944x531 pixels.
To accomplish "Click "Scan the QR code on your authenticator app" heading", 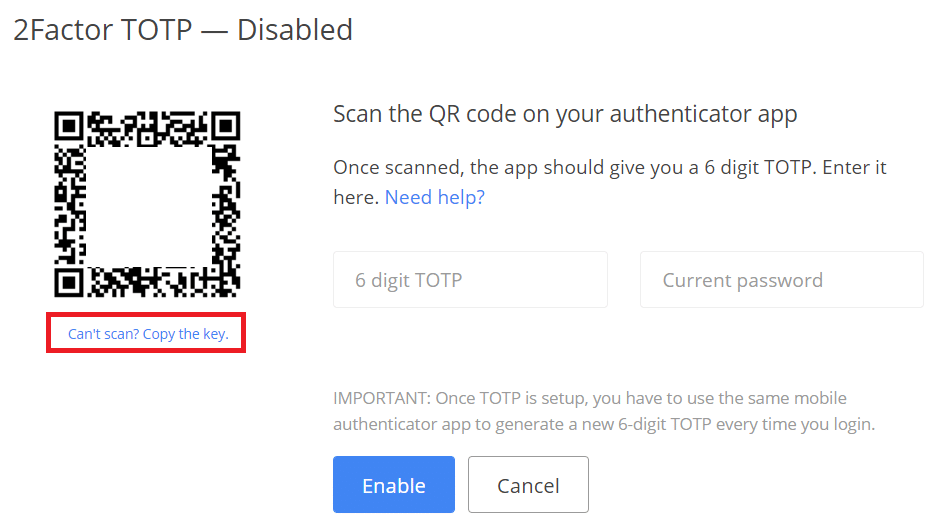I will pyautogui.click(x=565, y=114).
